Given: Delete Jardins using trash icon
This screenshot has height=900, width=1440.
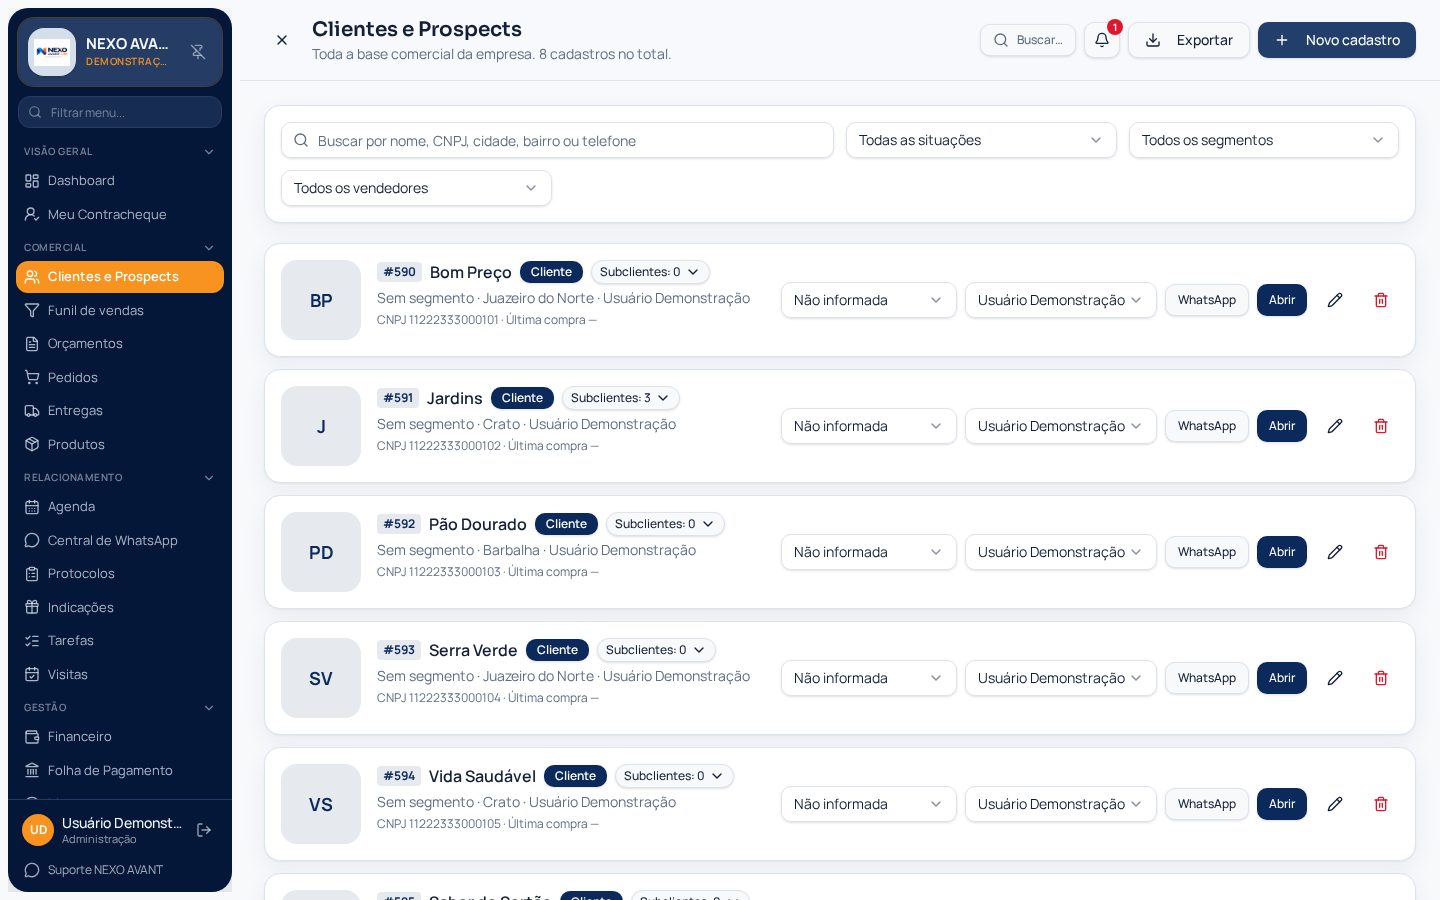Looking at the screenshot, I should tap(1381, 426).
